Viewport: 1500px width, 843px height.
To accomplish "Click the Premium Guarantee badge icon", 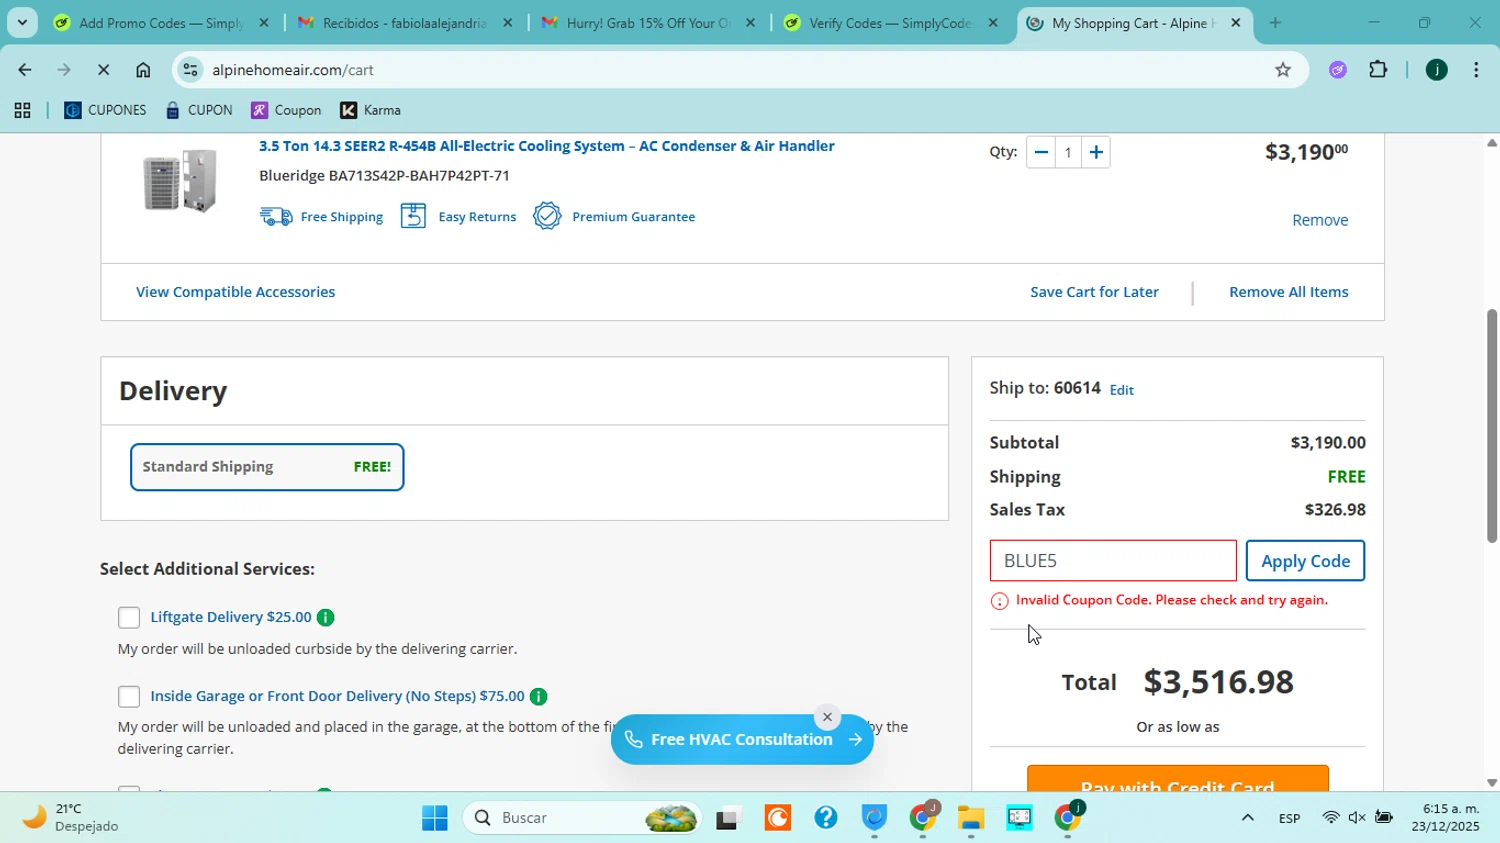I will 547,216.
